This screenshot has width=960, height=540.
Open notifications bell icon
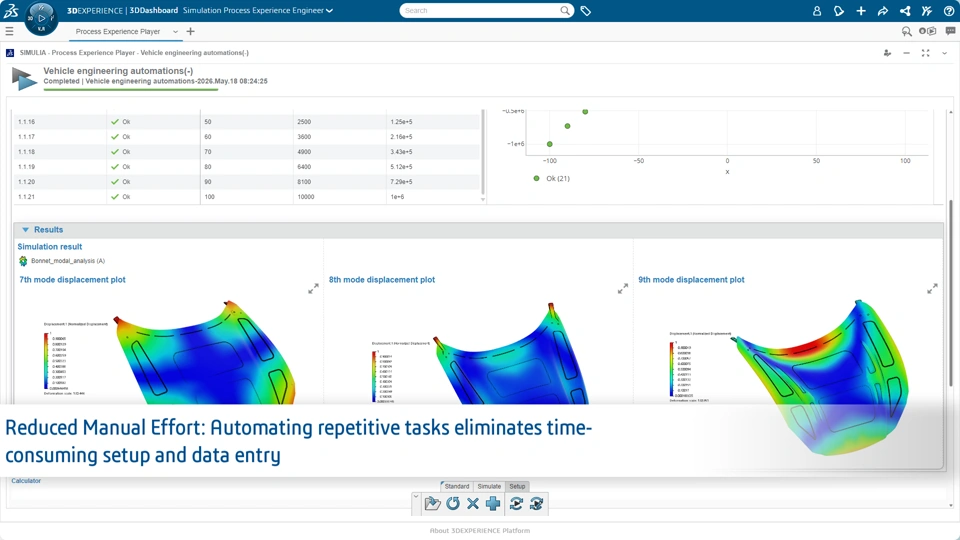click(x=839, y=11)
